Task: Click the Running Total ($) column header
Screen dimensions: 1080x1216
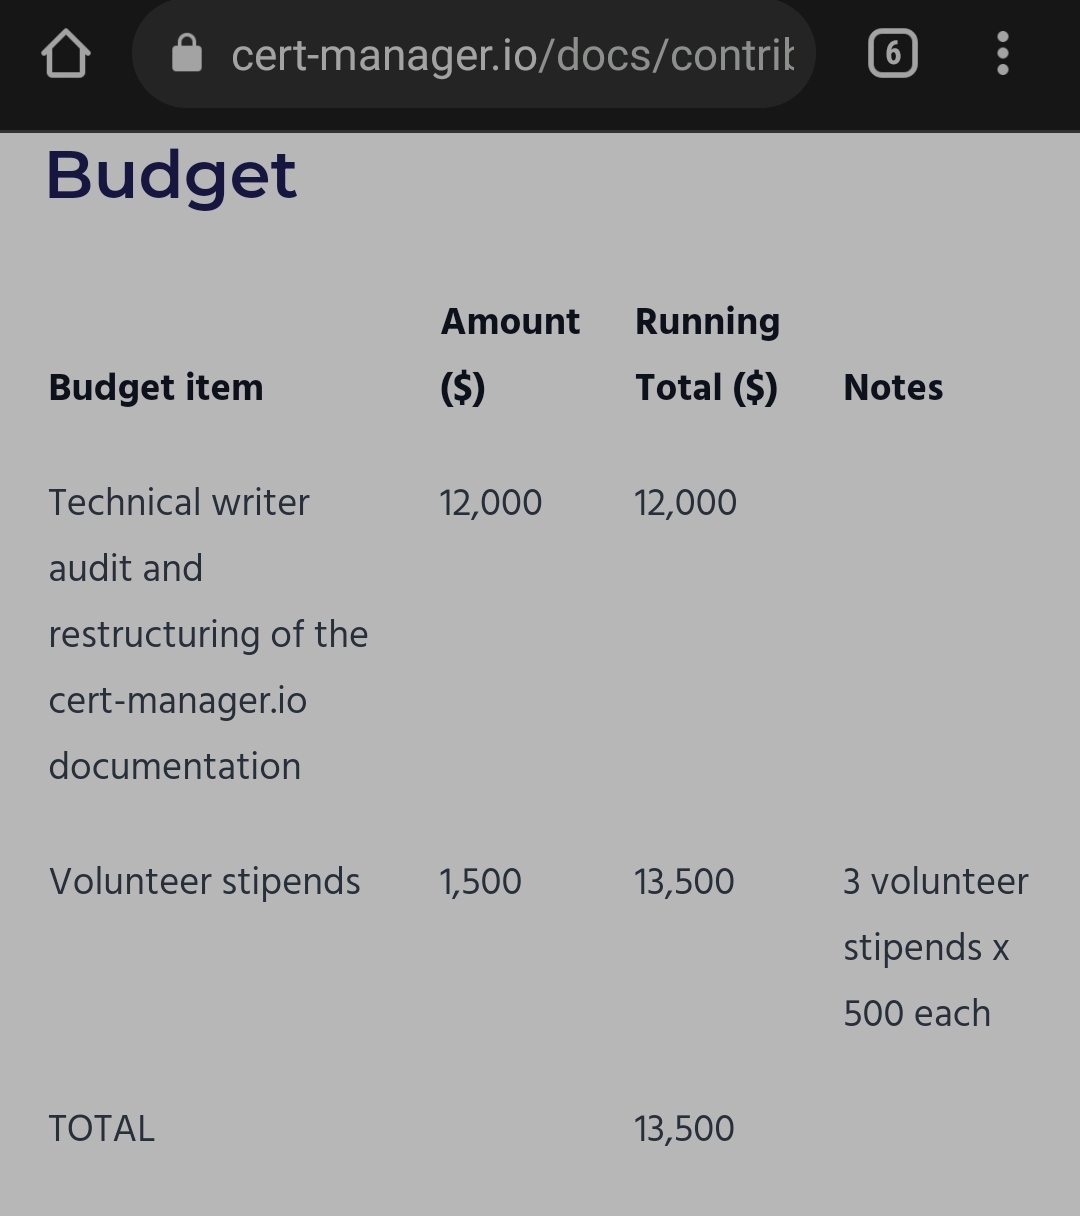Action: (x=708, y=355)
